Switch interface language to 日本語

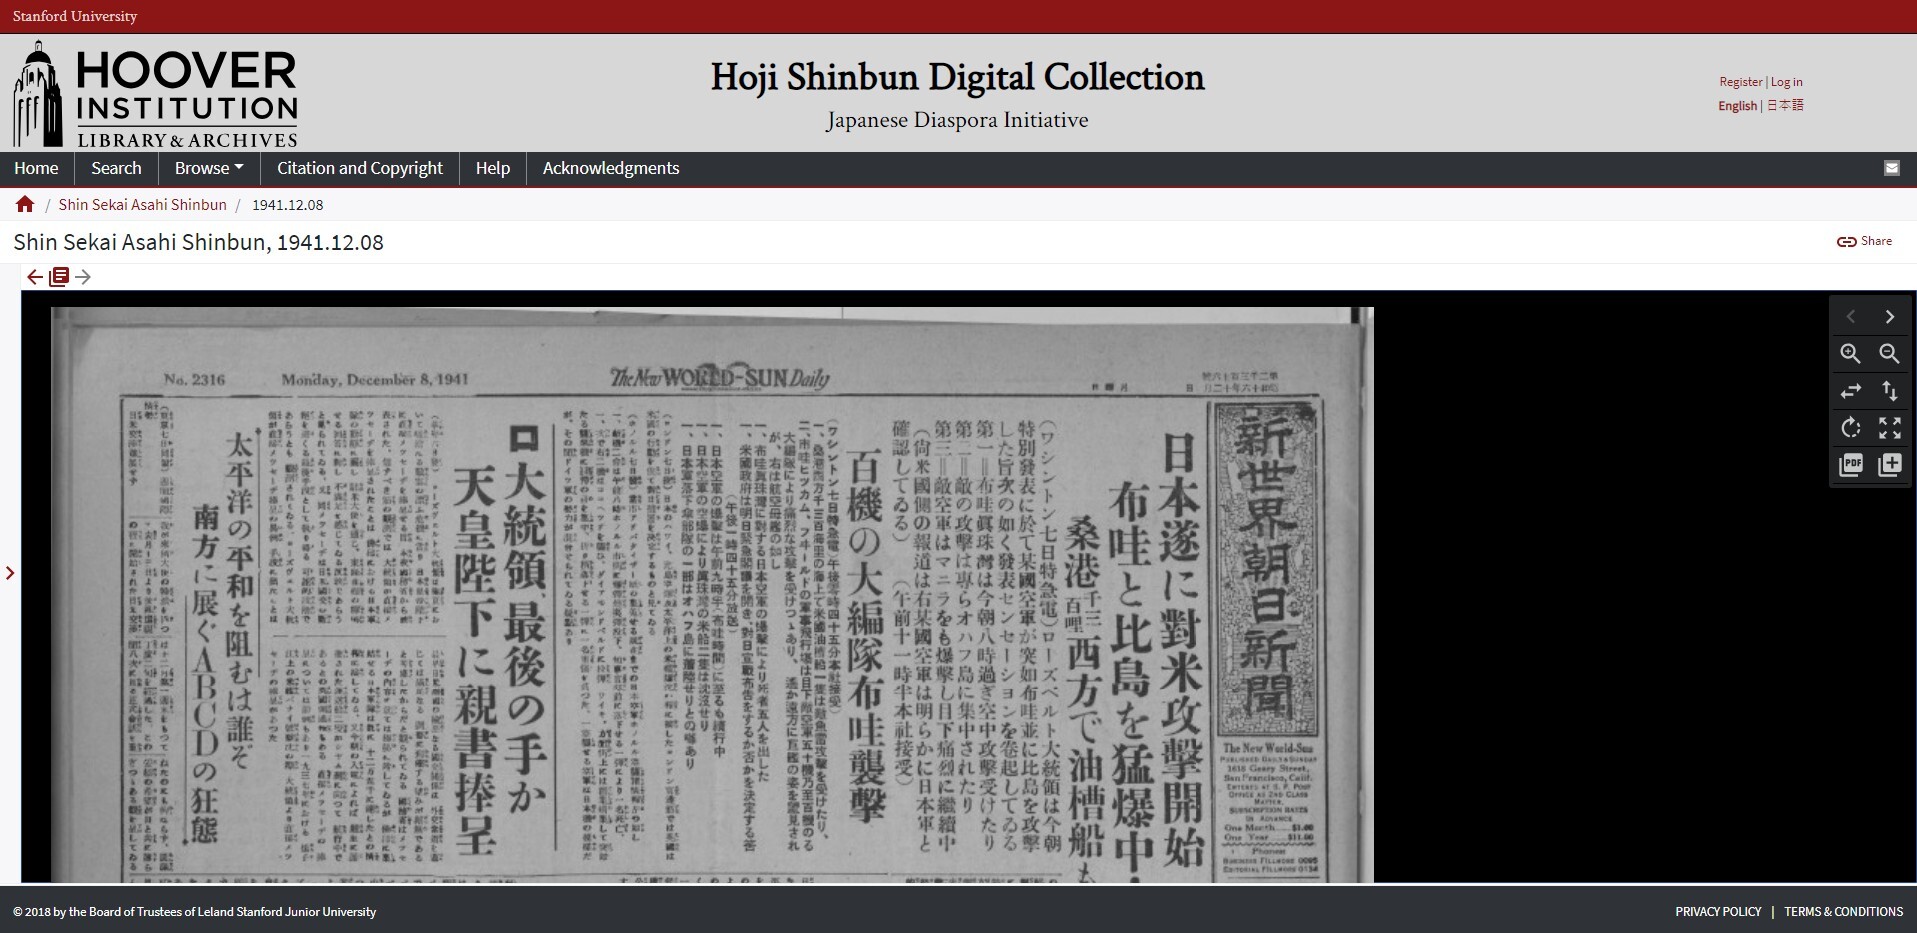coord(1786,105)
